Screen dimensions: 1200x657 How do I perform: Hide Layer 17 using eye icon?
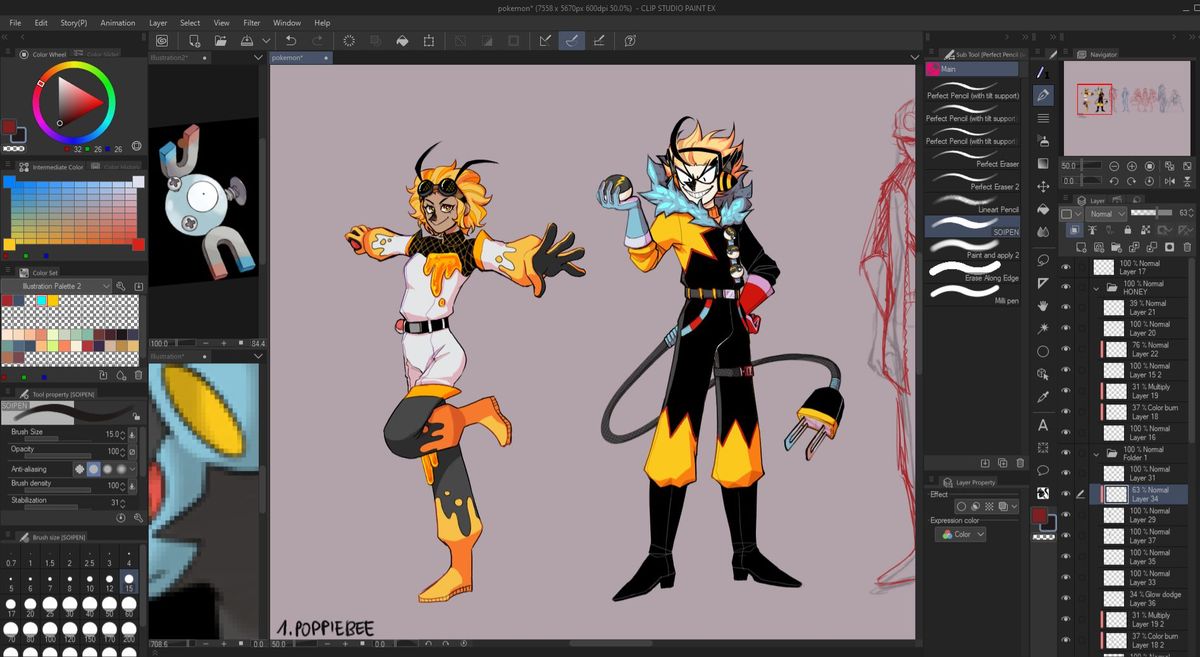tap(1065, 267)
